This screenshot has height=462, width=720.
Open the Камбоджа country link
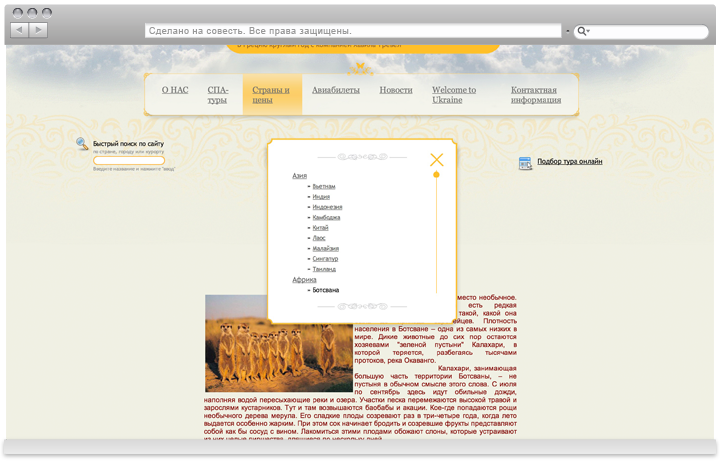(326, 217)
